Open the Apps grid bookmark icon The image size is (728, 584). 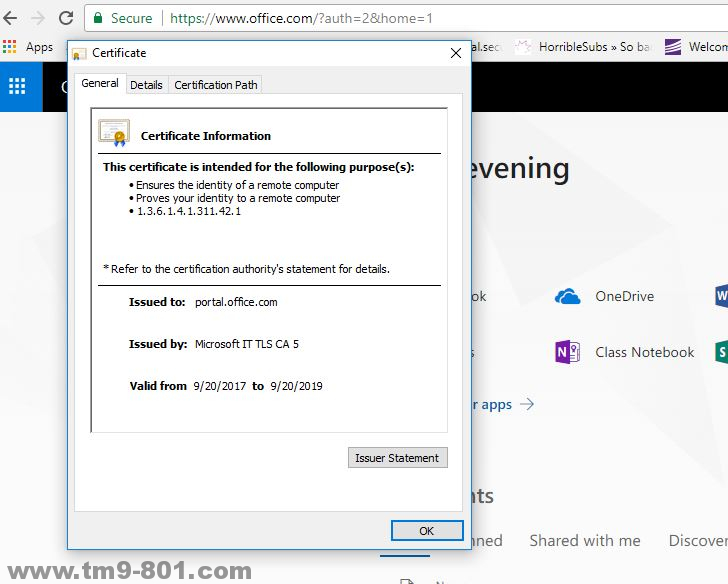click(11, 47)
